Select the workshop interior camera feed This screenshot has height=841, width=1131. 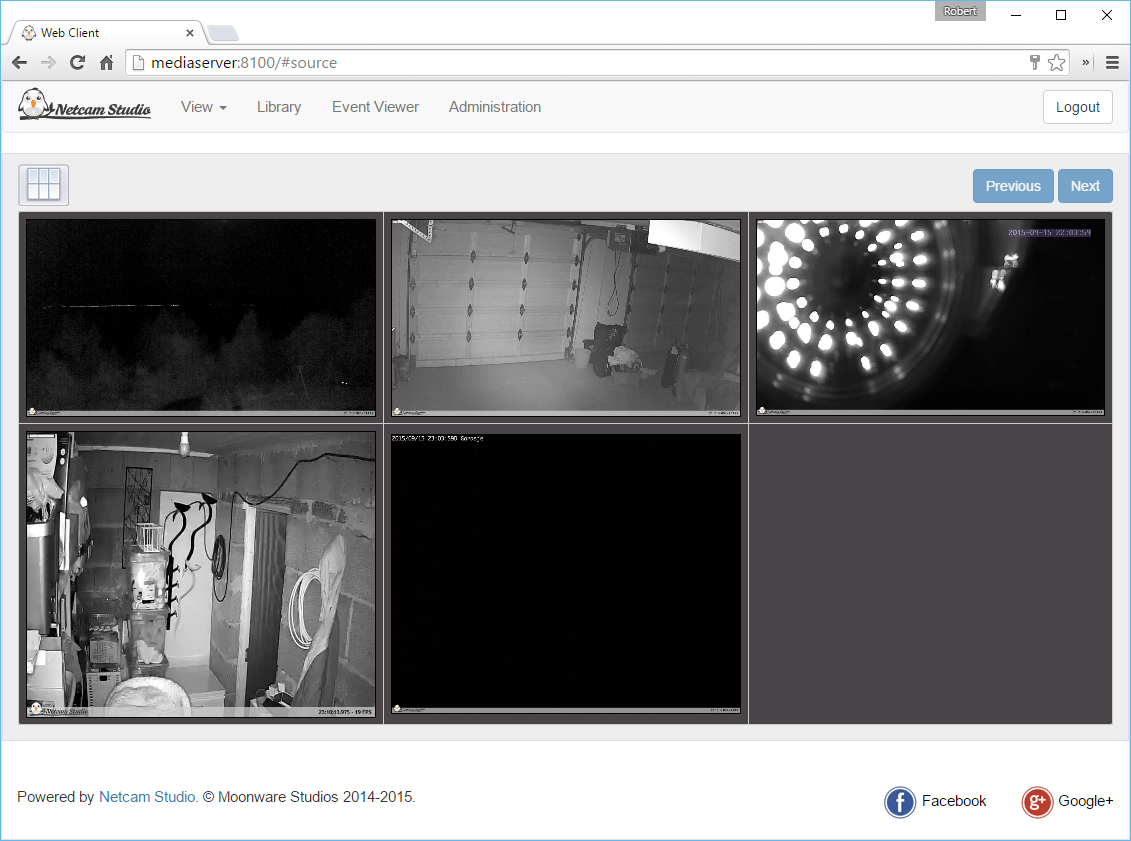201,574
